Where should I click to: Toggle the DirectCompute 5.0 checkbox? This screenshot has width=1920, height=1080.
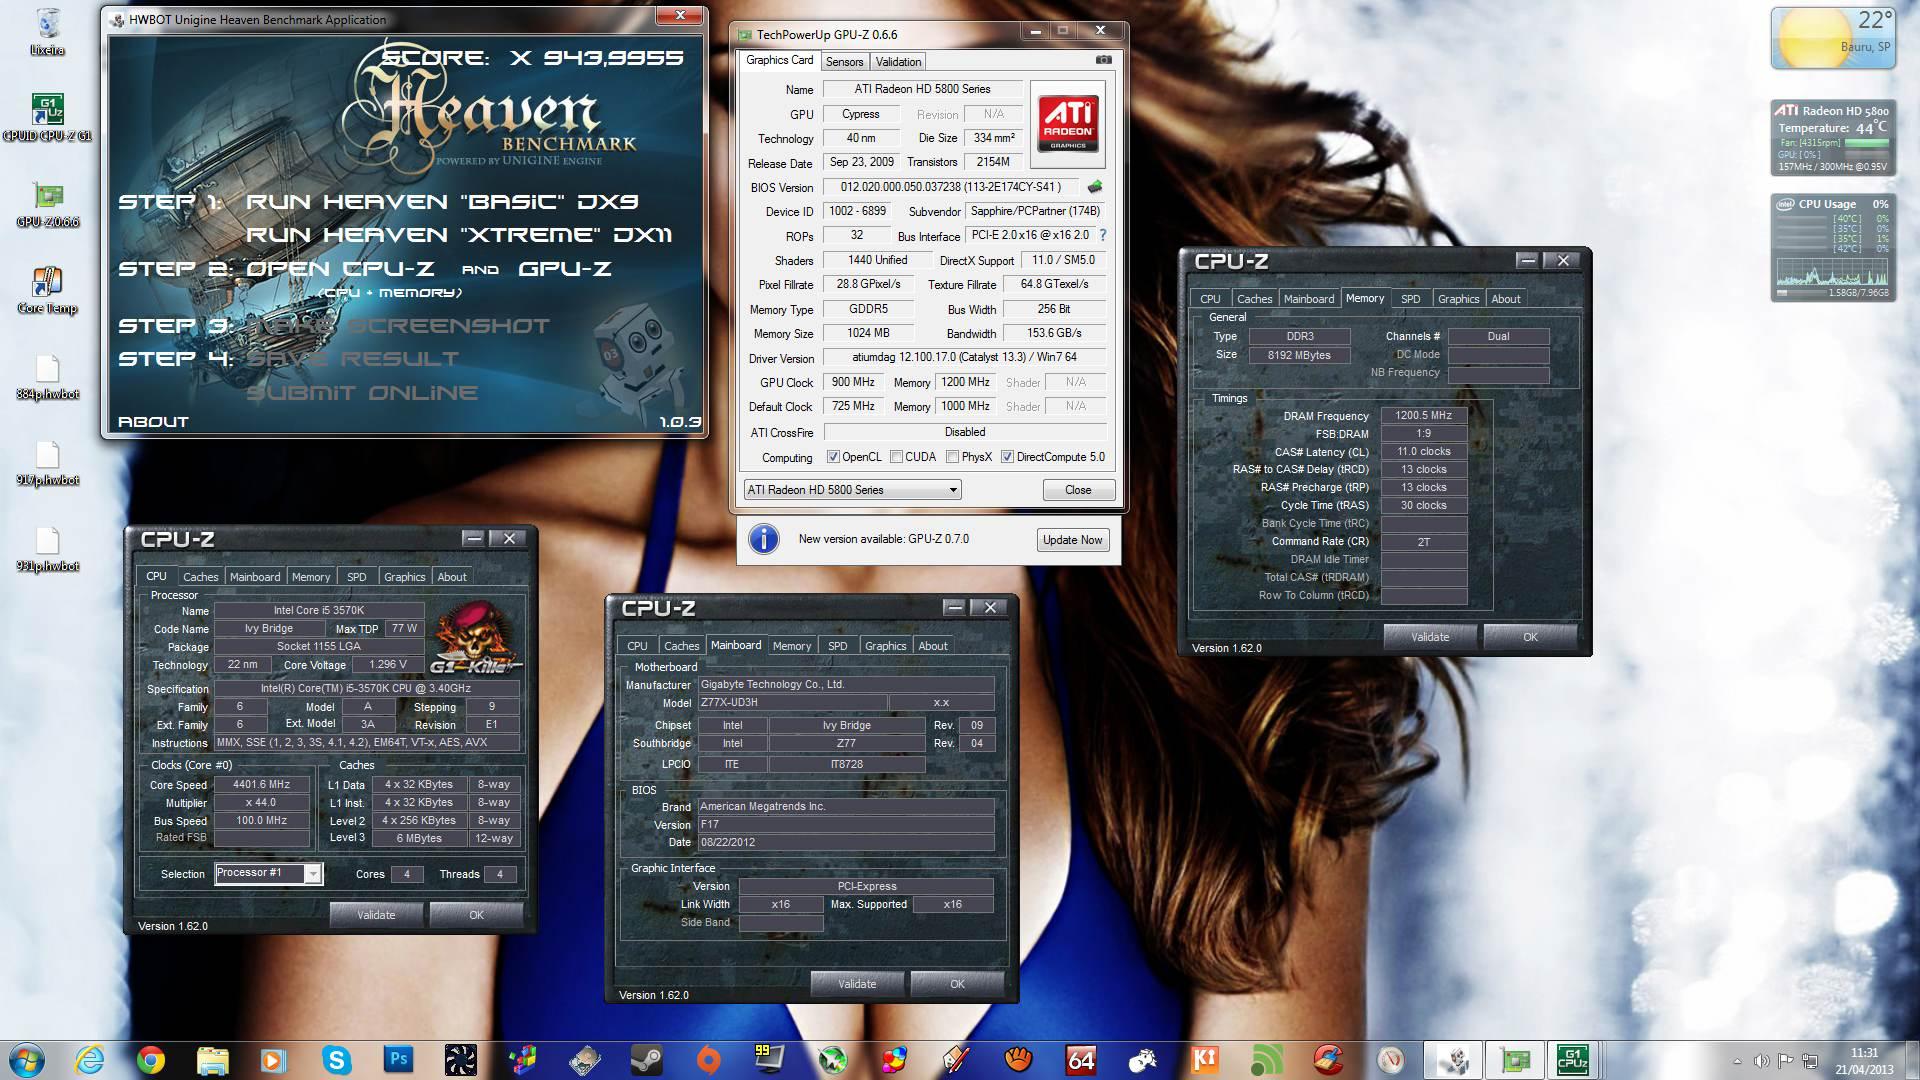[x=1007, y=457]
